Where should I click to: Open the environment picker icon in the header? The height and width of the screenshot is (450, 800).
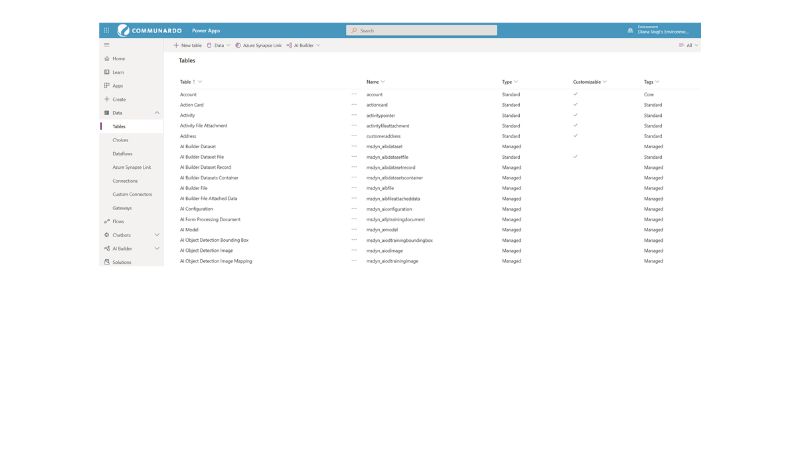coord(630,30)
